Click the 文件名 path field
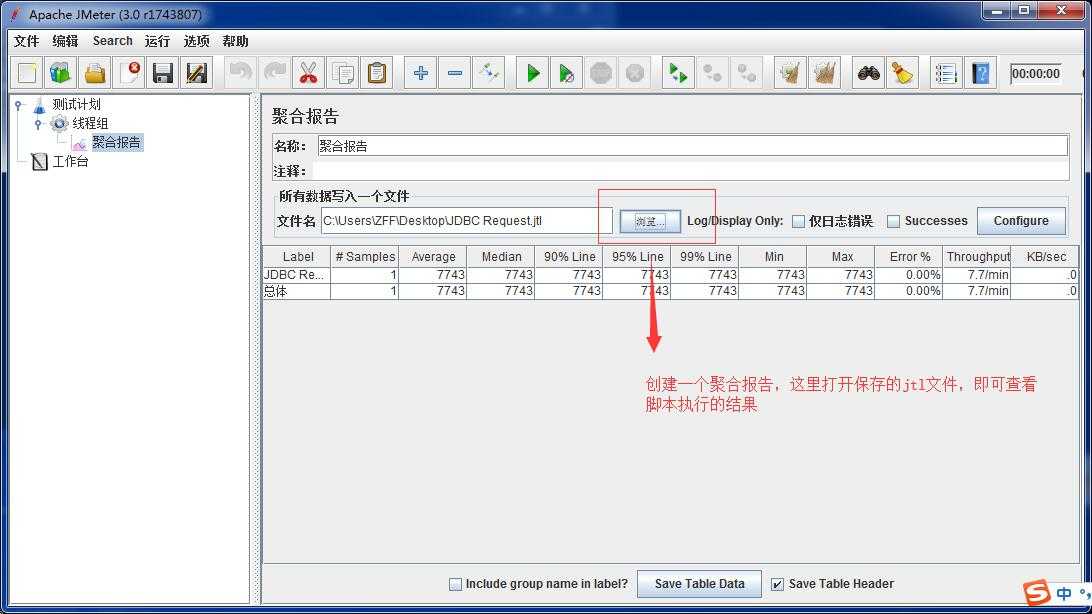1092x614 pixels. coord(467,221)
